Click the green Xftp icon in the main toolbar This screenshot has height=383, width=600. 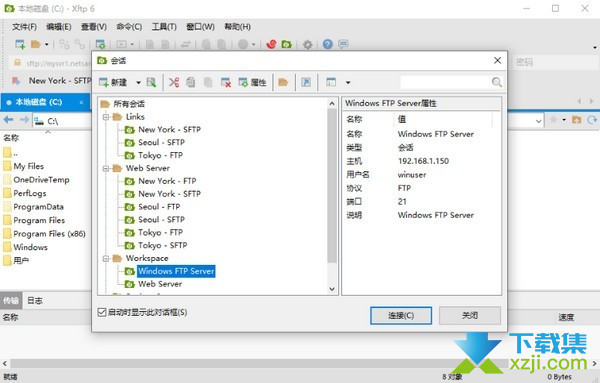286,44
